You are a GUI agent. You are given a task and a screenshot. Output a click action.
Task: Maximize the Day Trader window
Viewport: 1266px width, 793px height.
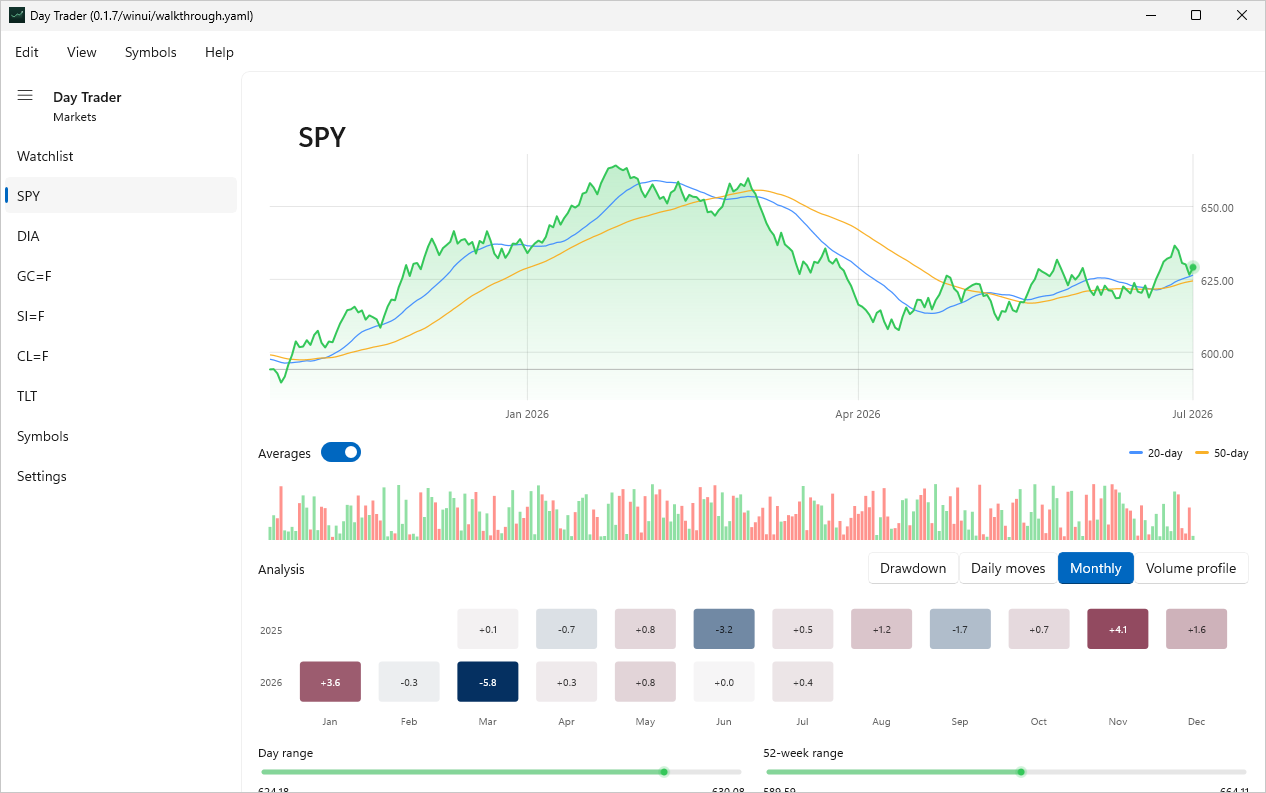coord(1196,15)
